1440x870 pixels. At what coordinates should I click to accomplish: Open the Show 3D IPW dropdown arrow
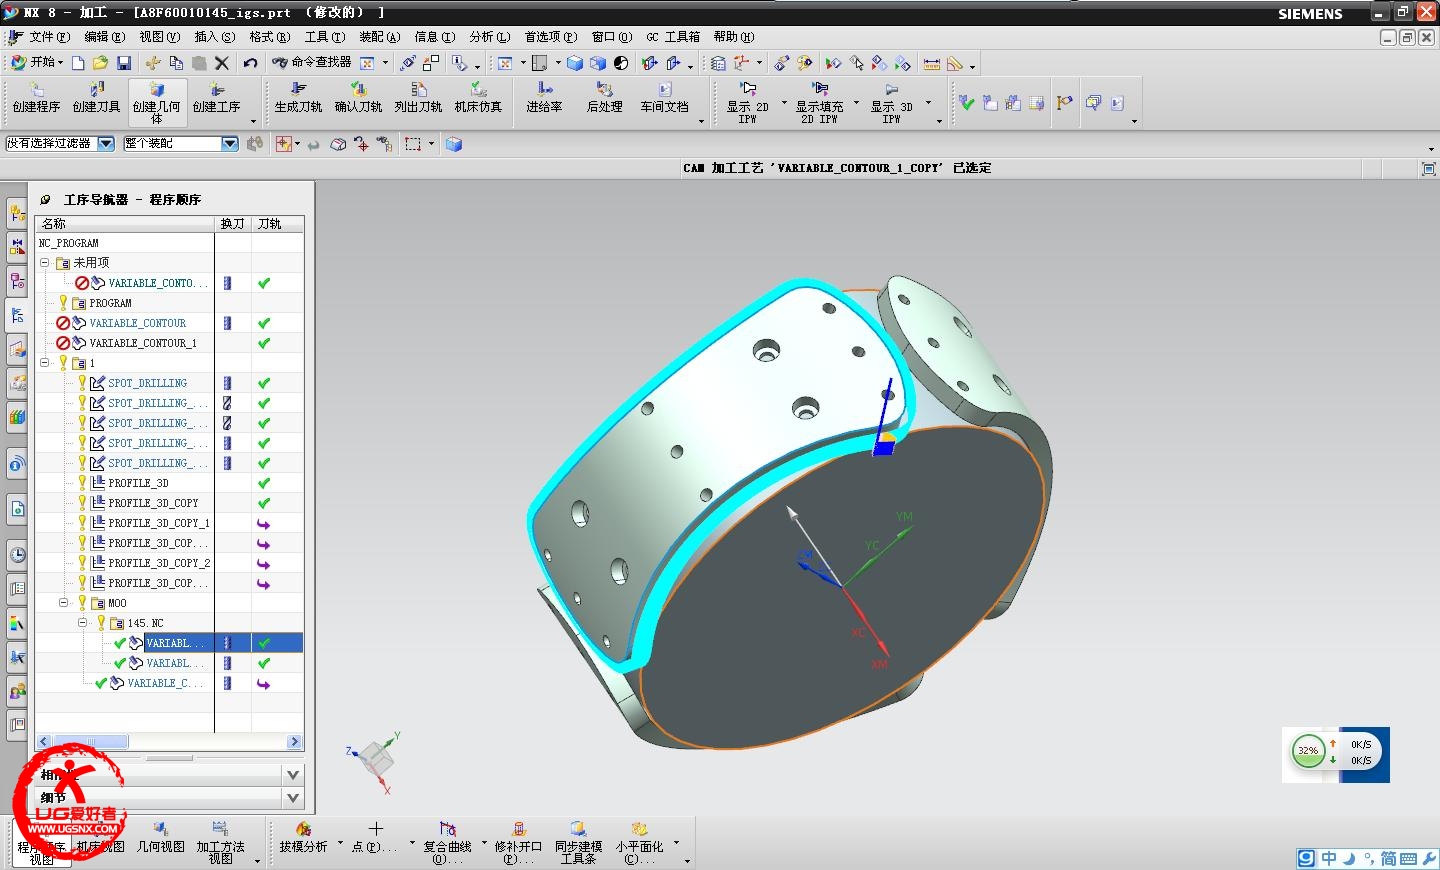928,103
